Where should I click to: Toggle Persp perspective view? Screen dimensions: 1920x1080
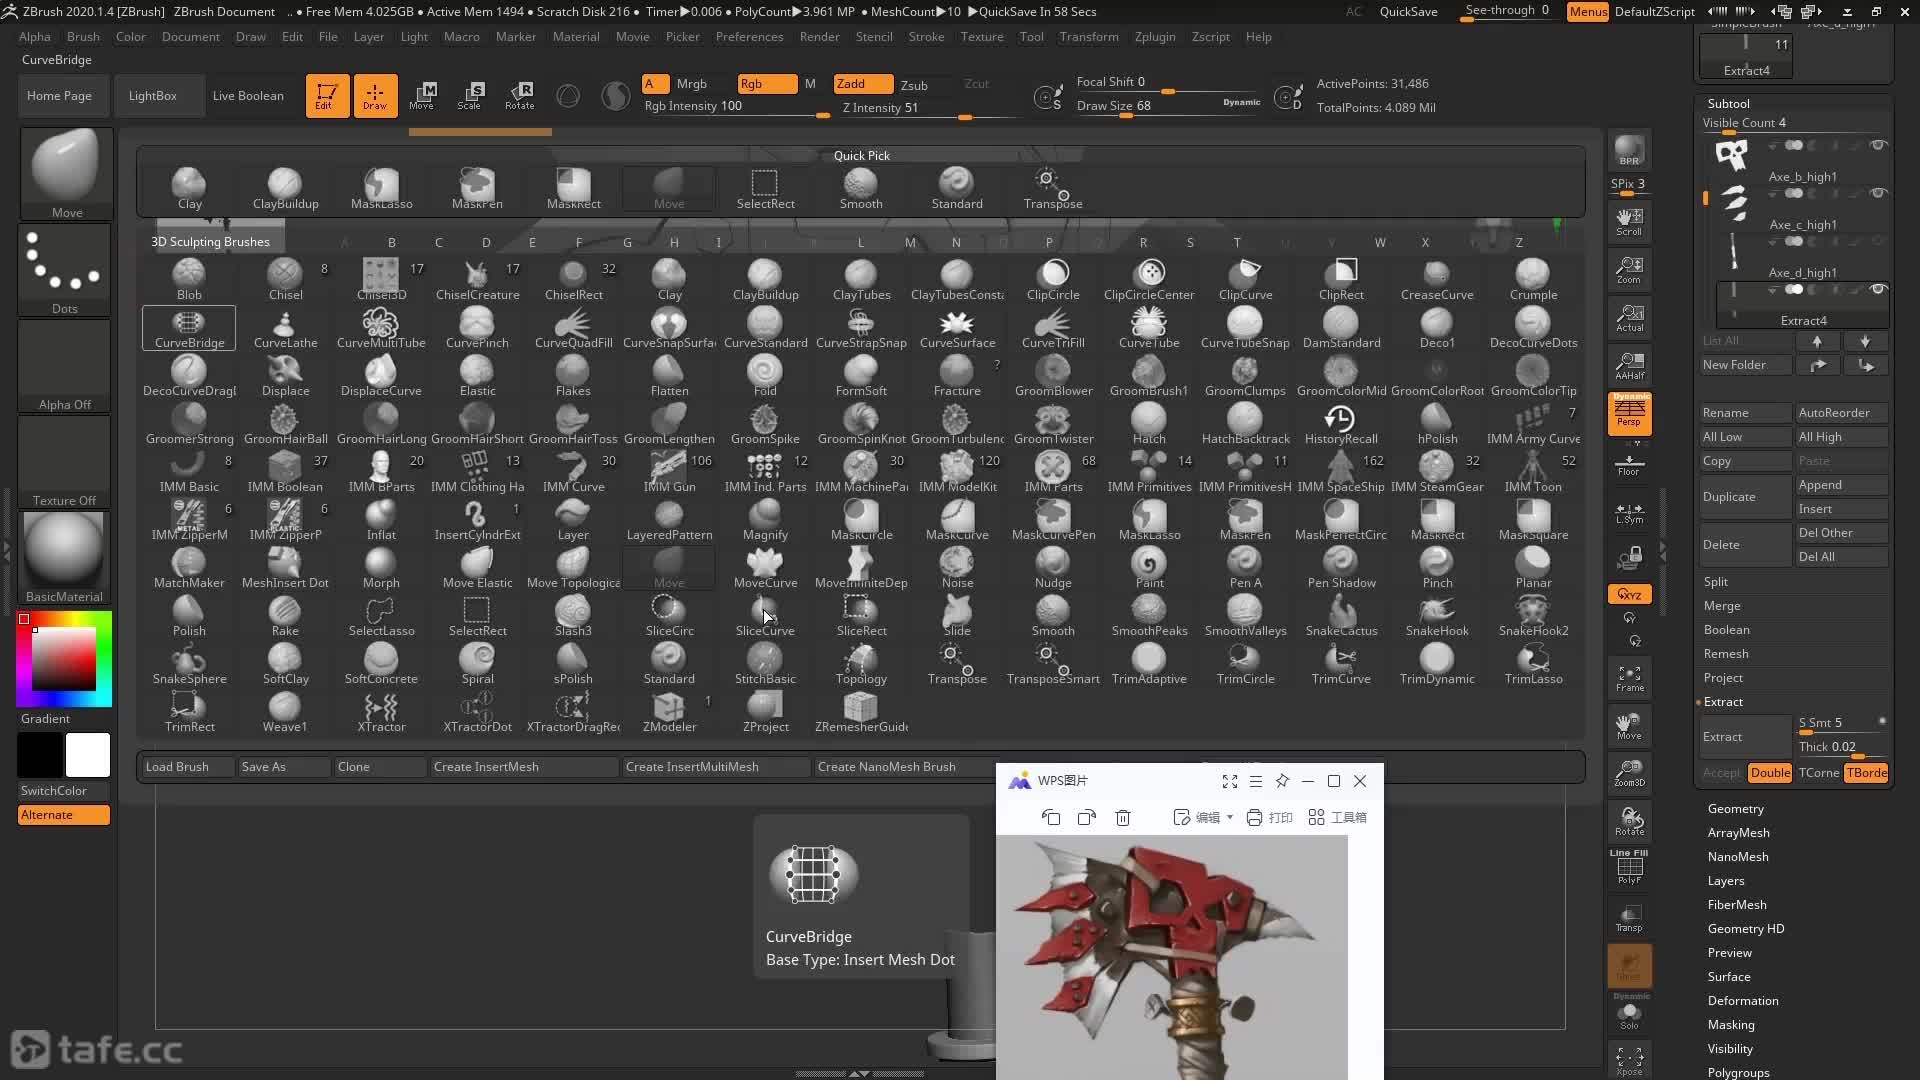click(x=1629, y=413)
